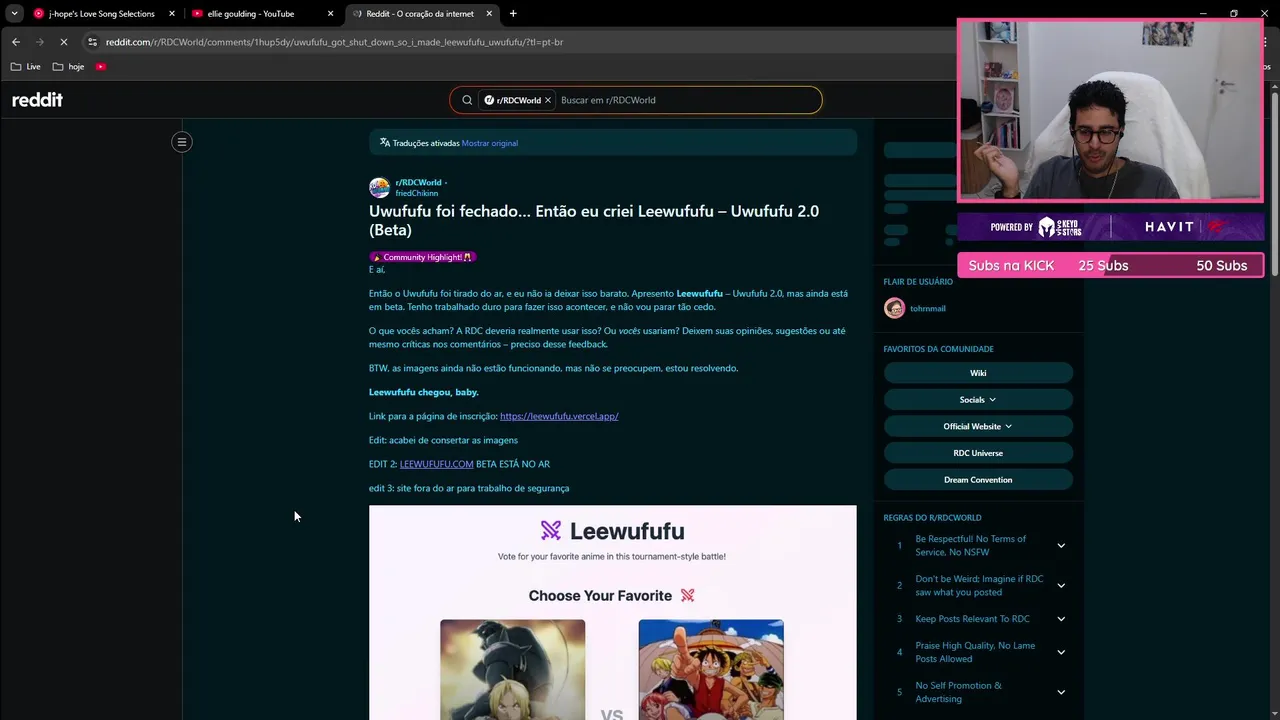Select the One Piece poster

pos(711,669)
